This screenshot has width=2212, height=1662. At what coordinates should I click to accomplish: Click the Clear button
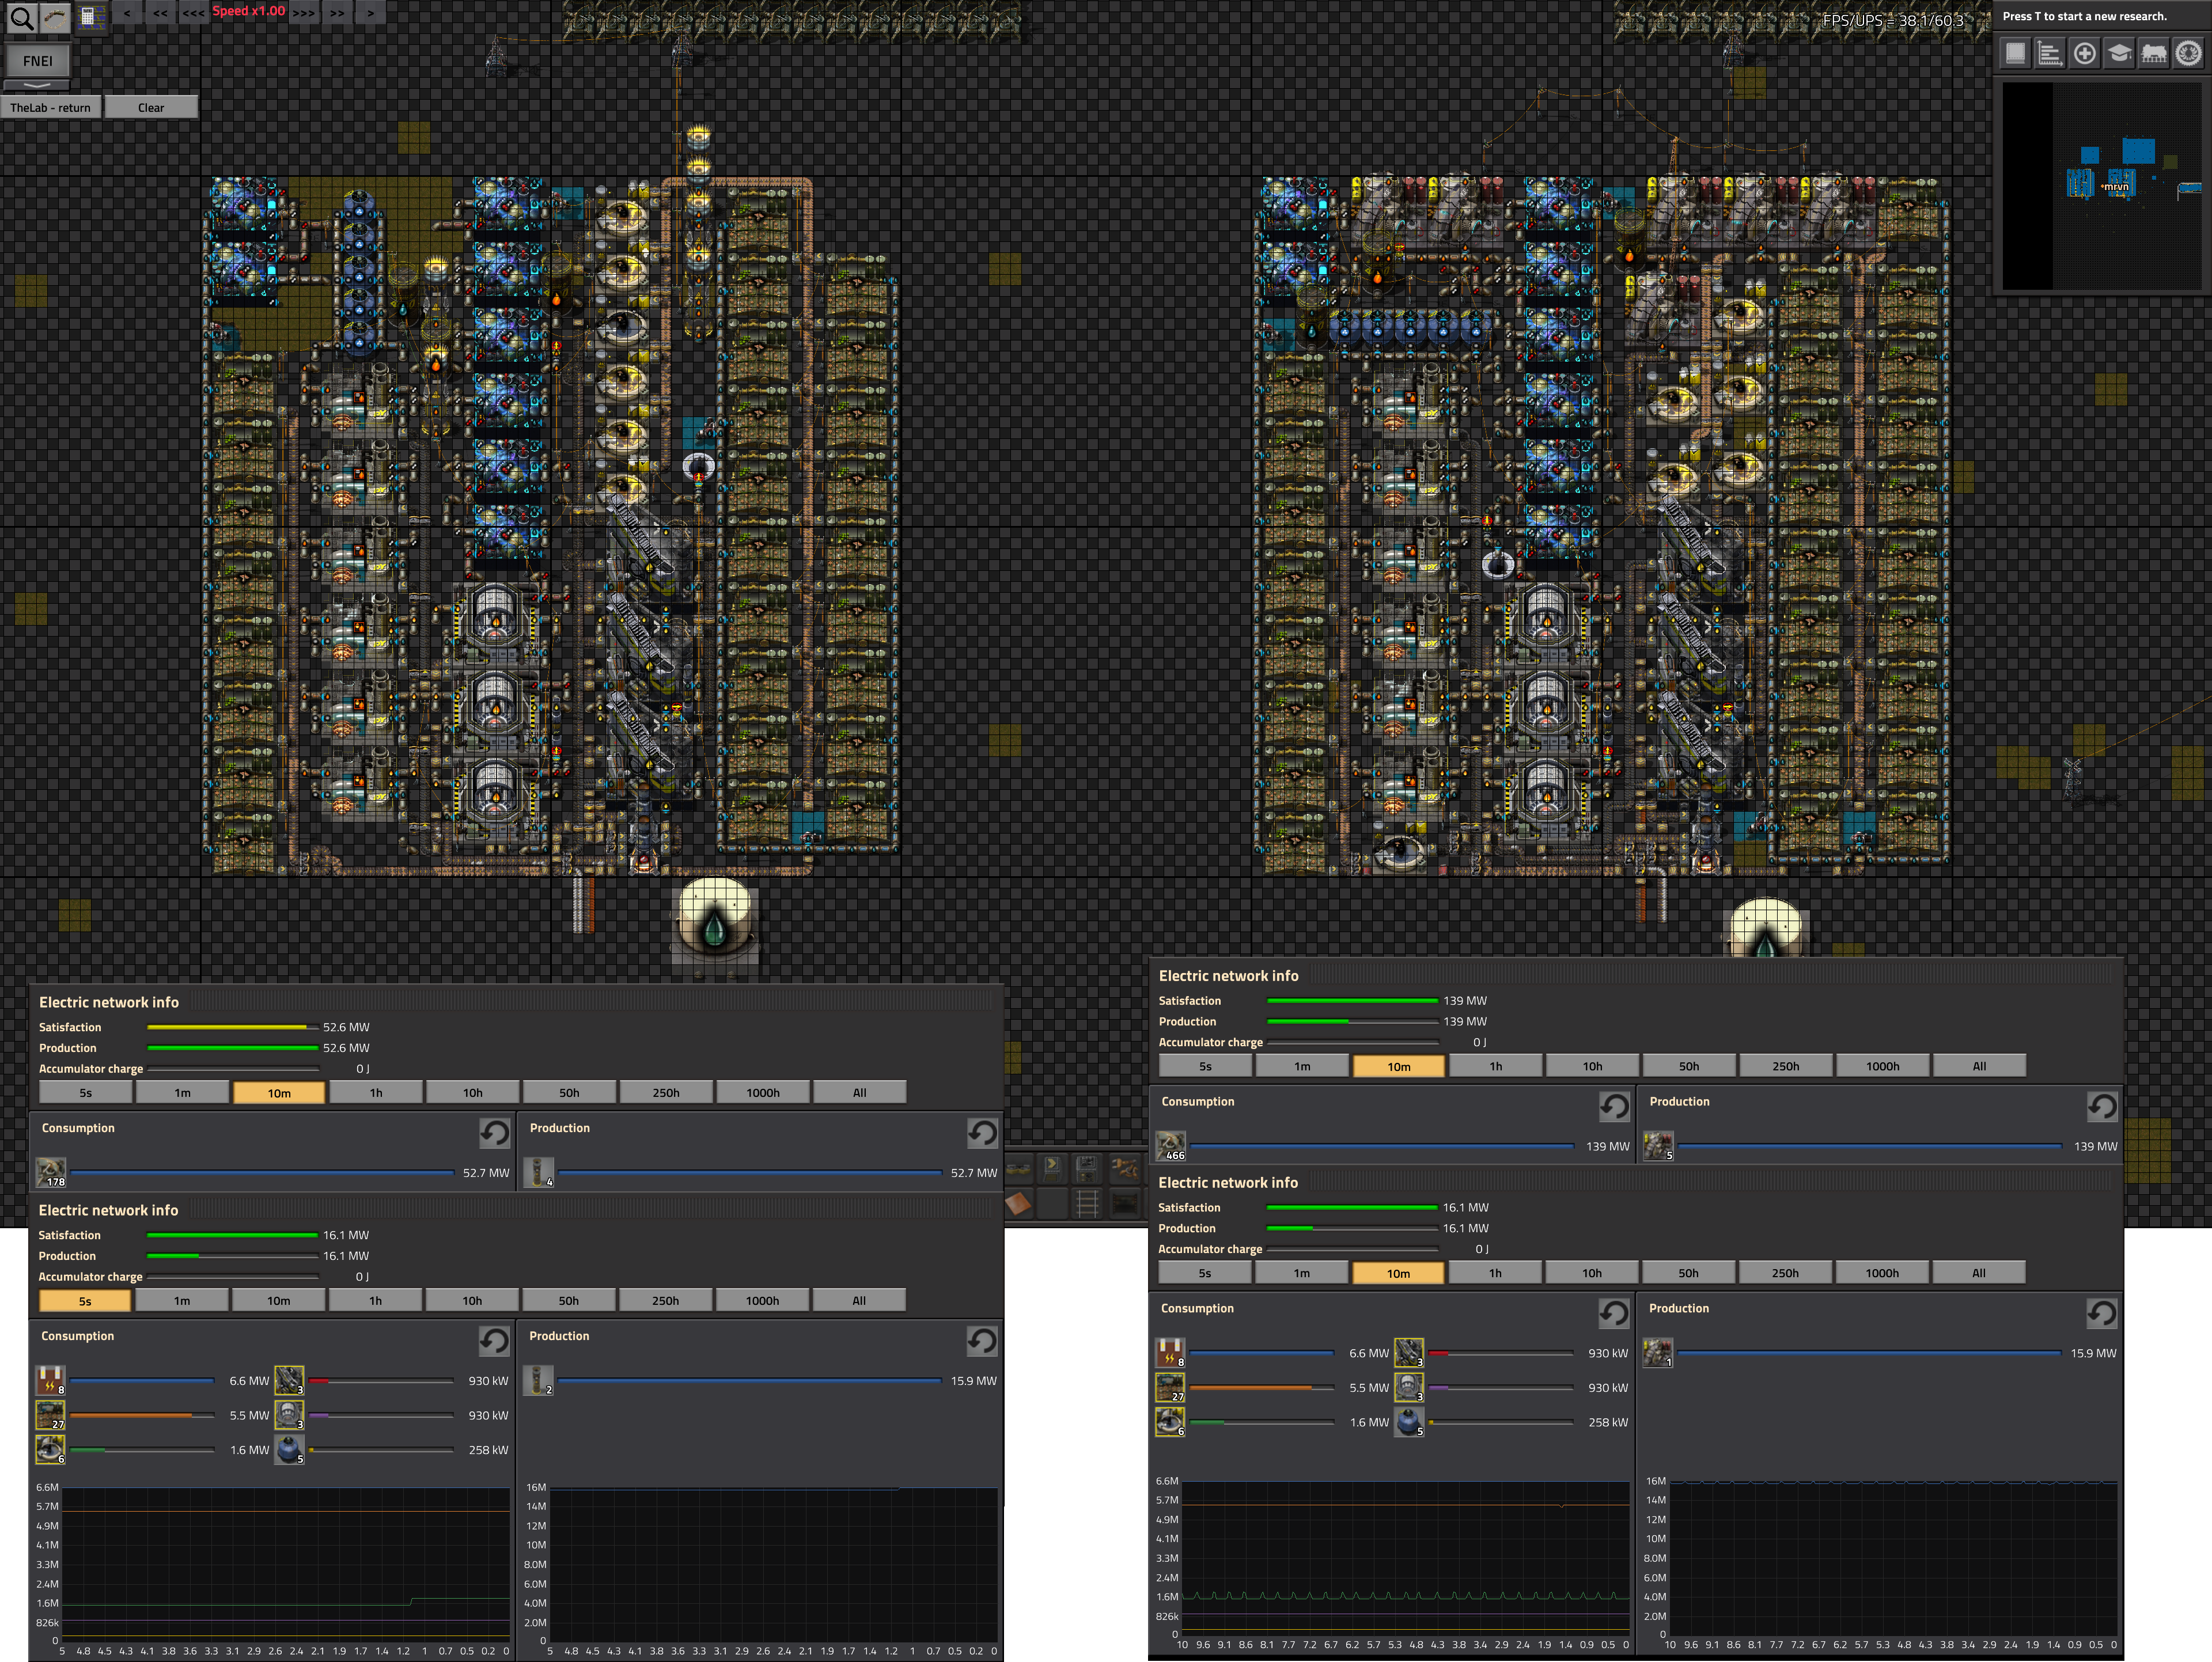point(151,107)
